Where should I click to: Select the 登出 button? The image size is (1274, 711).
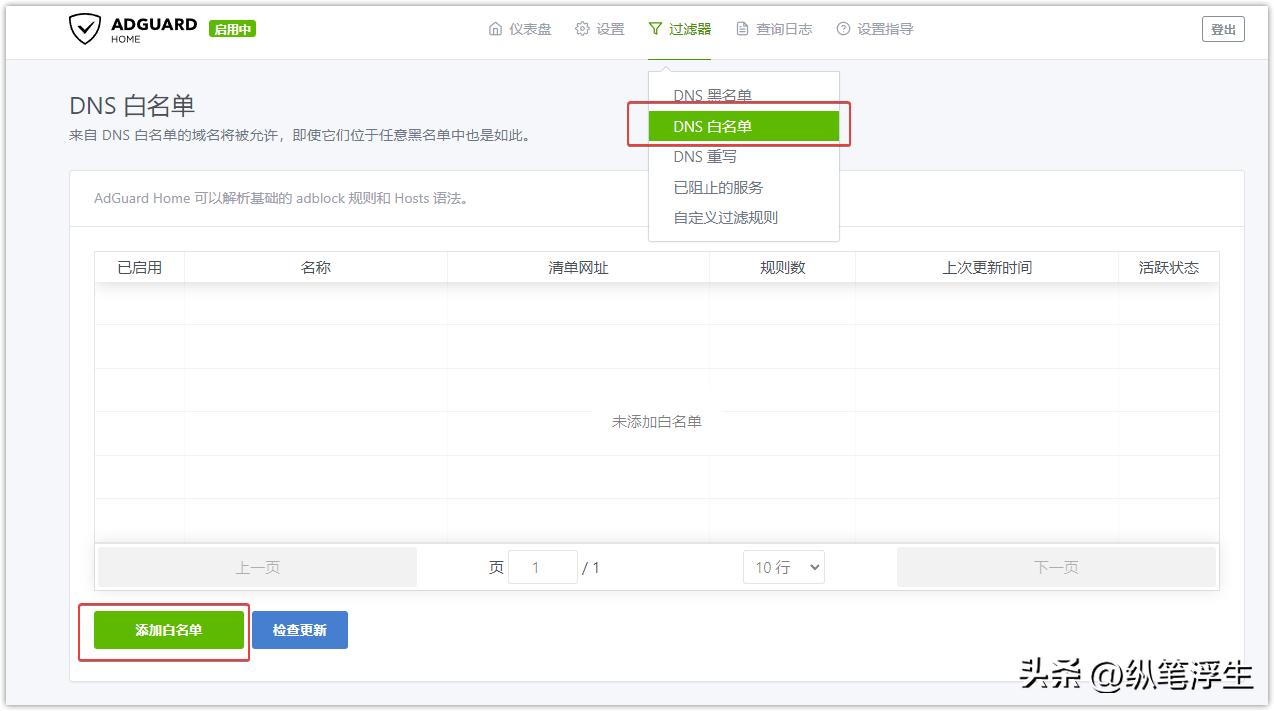click(1223, 29)
